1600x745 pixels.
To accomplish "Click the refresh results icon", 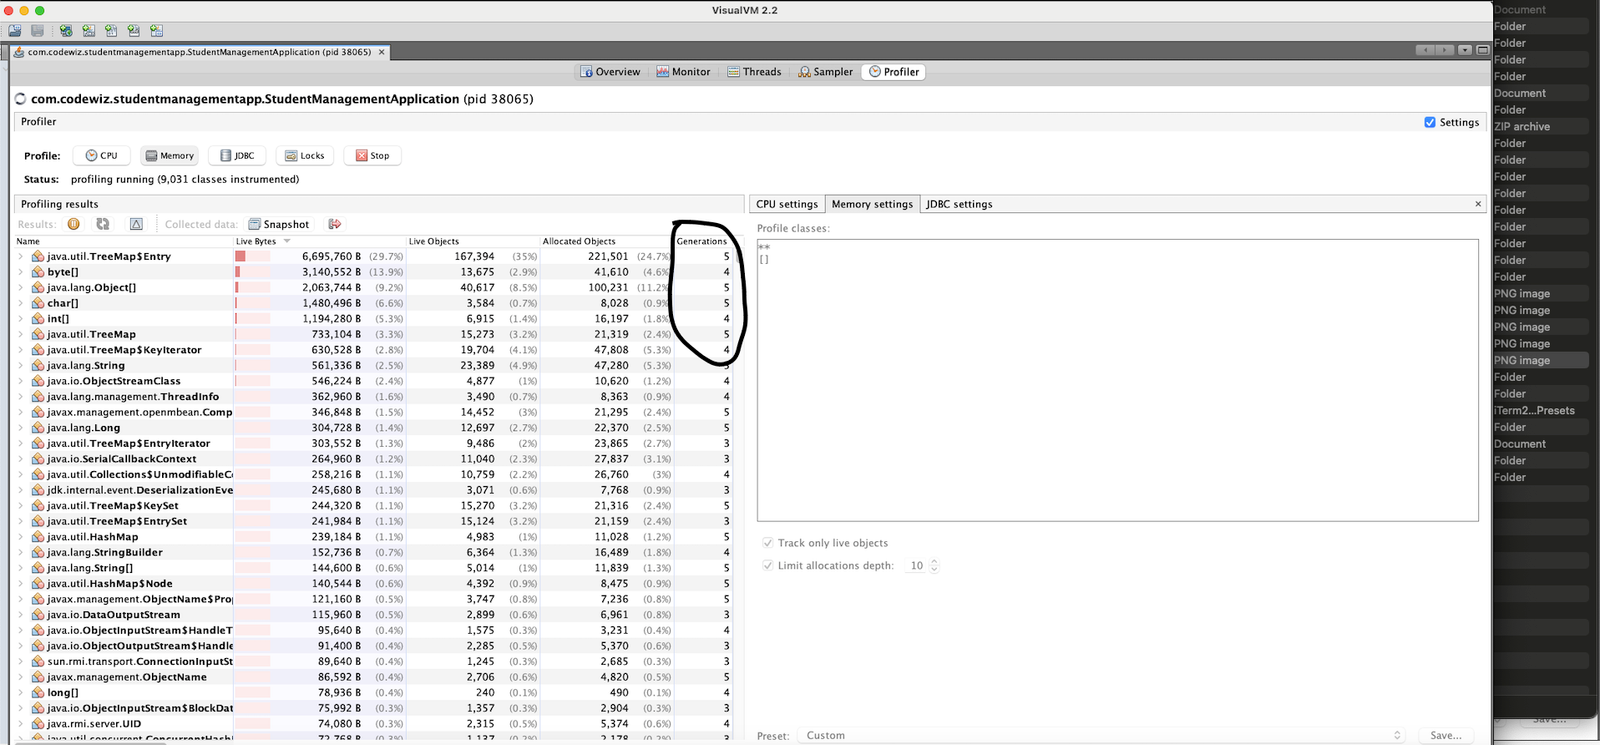I will 103,224.
